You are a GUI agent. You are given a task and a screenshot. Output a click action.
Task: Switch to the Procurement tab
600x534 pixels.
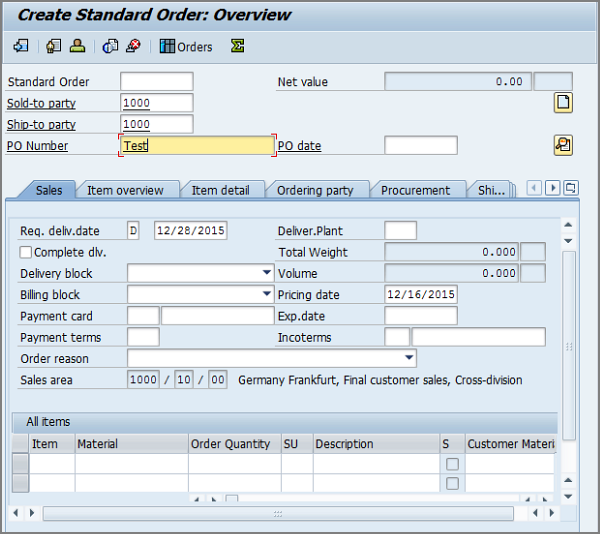[x=415, y=190]
